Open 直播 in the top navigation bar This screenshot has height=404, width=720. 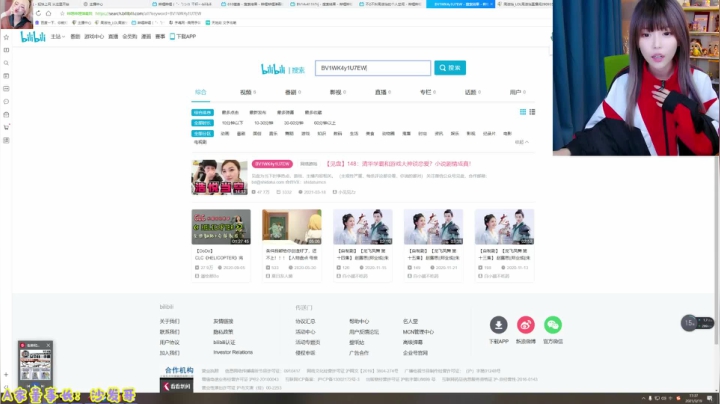[113, 37]
